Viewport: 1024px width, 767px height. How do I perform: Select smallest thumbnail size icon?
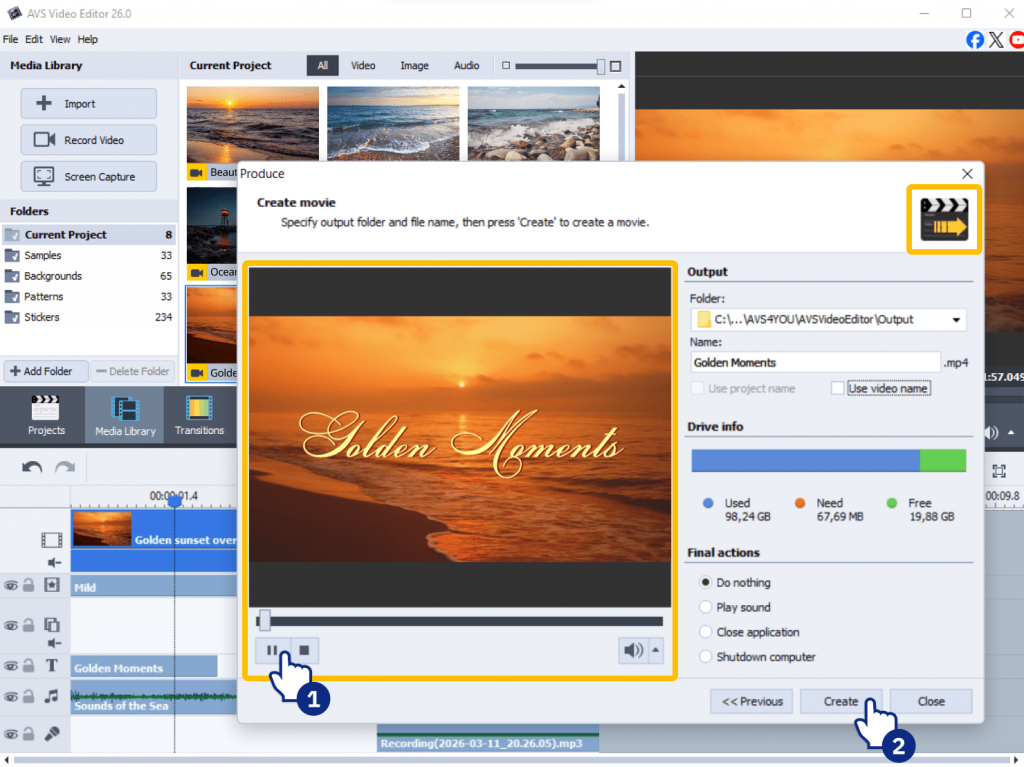click(505, 65)
